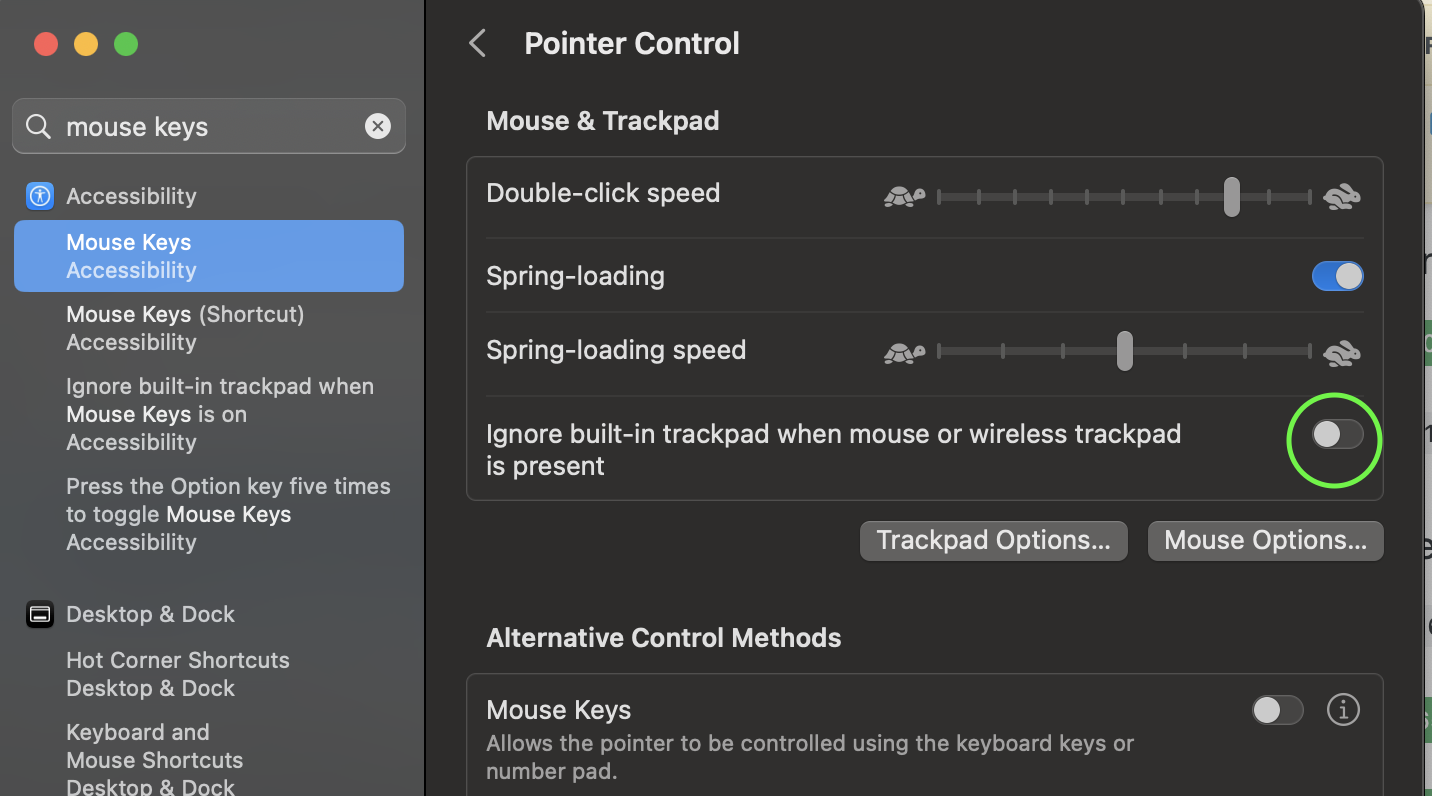Click the Accessibility icon in sidebar

[x=40, y=196]
